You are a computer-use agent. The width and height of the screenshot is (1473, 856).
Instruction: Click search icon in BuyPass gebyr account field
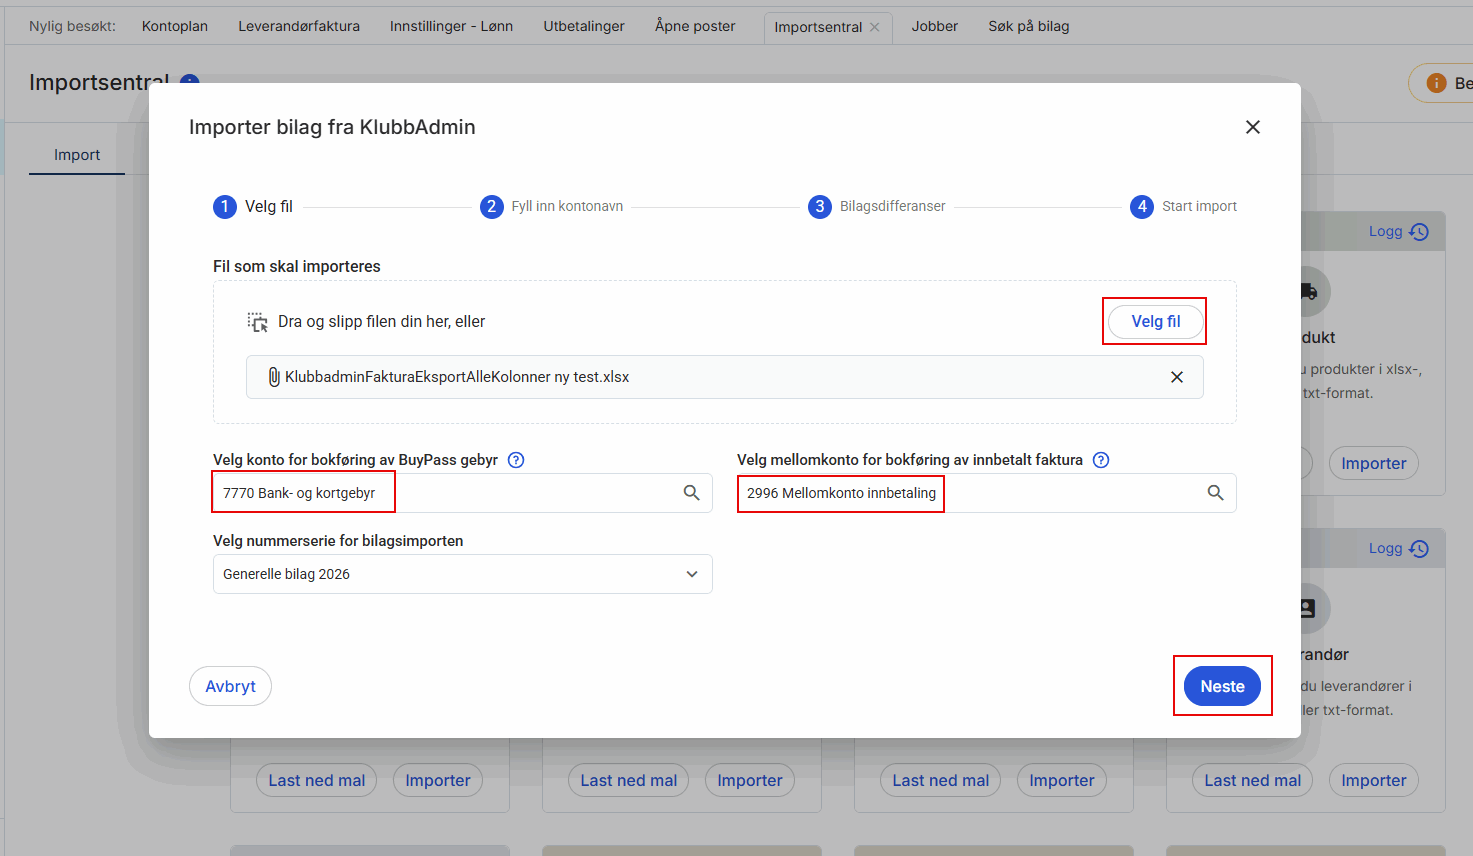pos(691,493)
